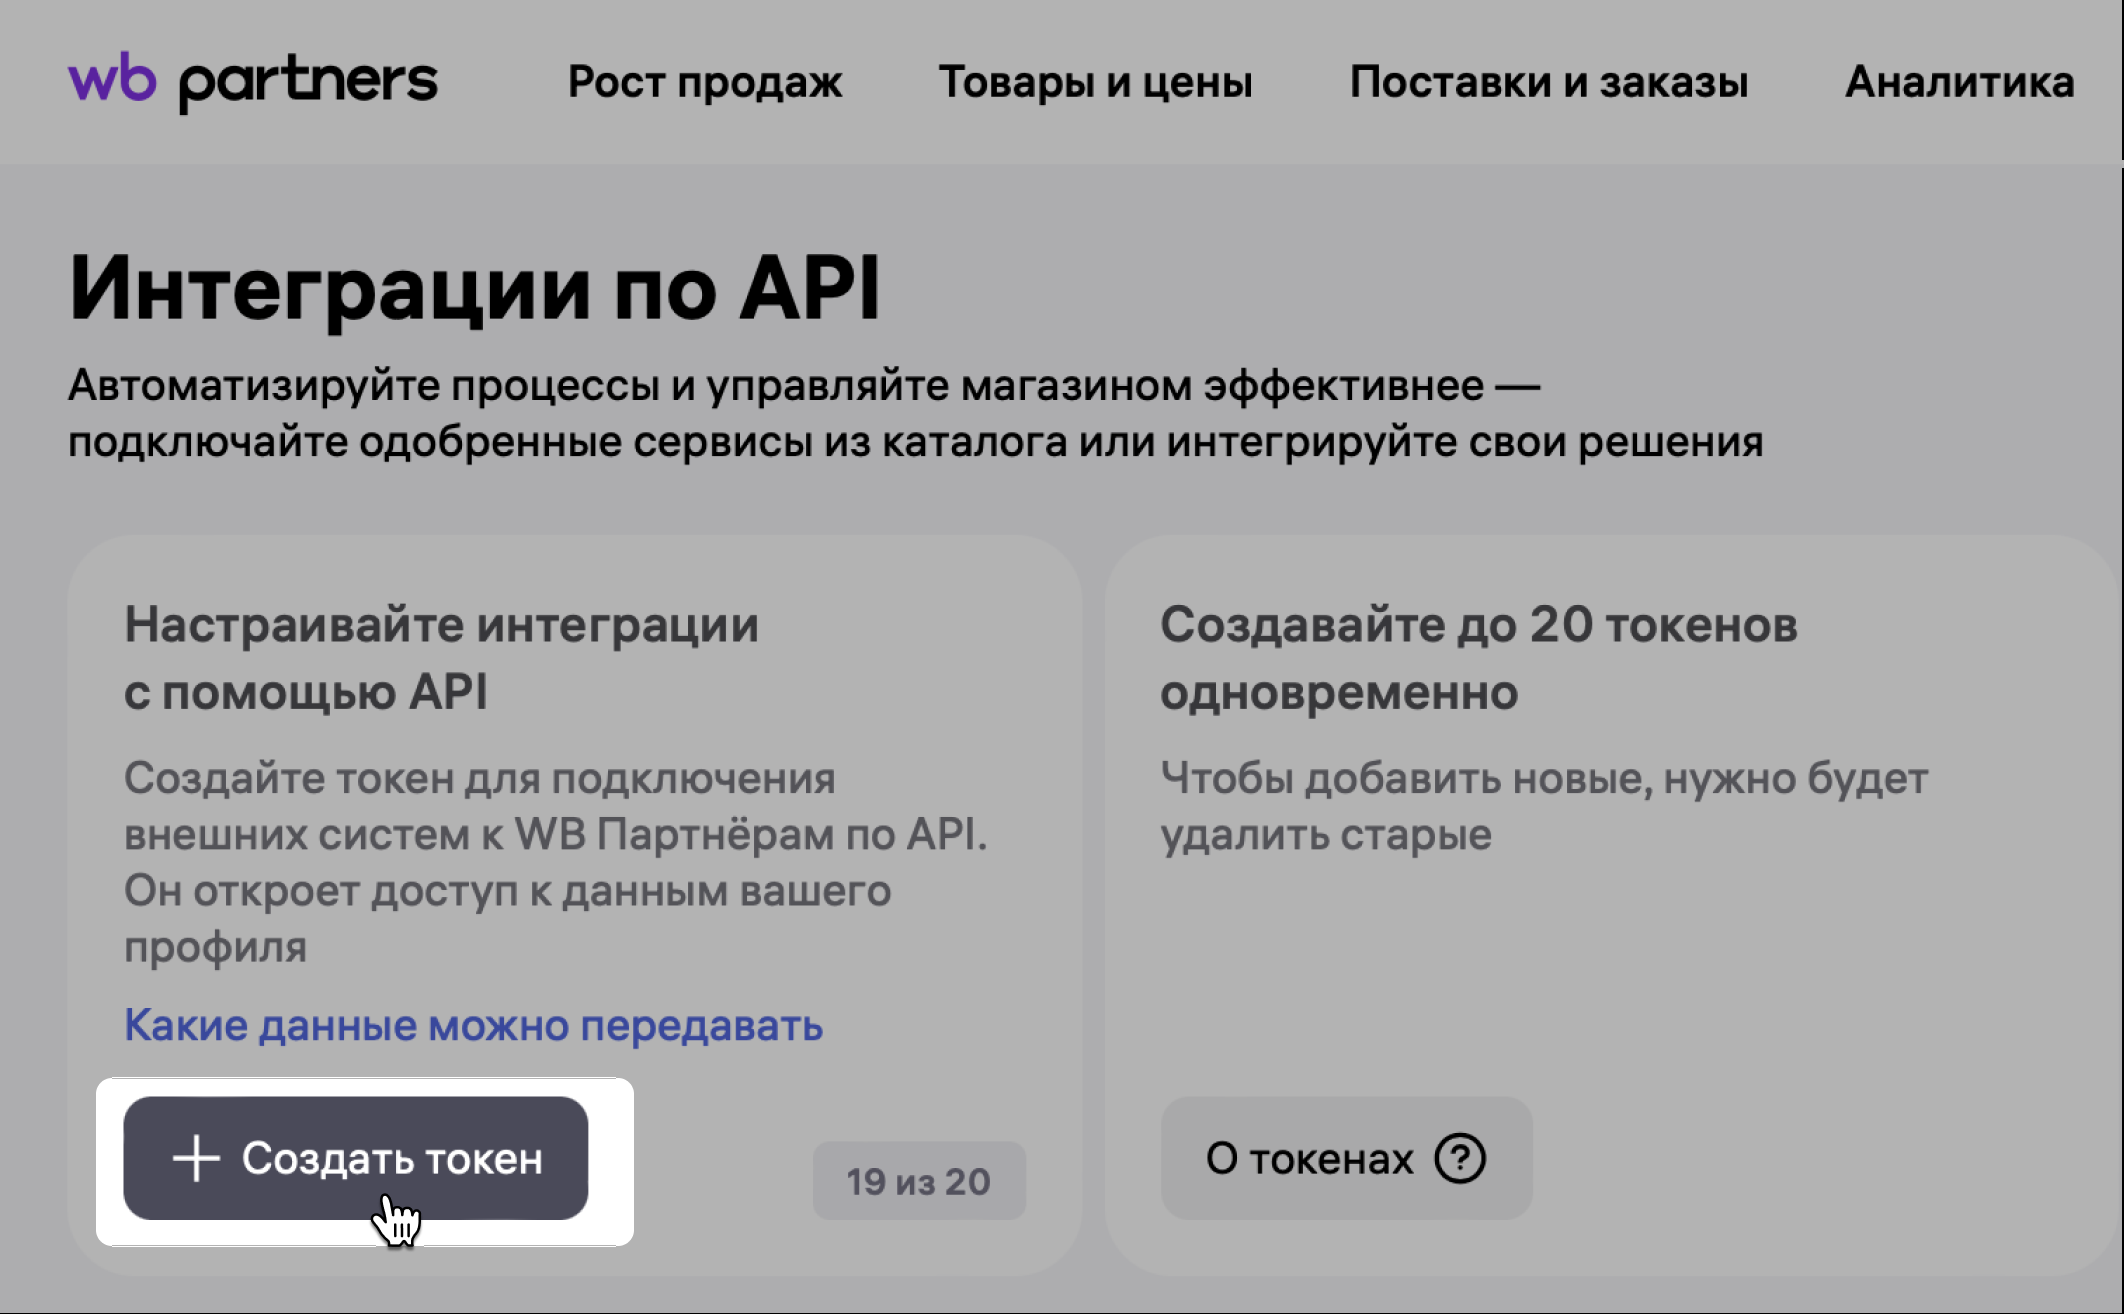Image resolution: width=2124 pixels, height=1314 pixels.
Task: Click the plus icon in Создать токен
Action: click(196, 1158)
